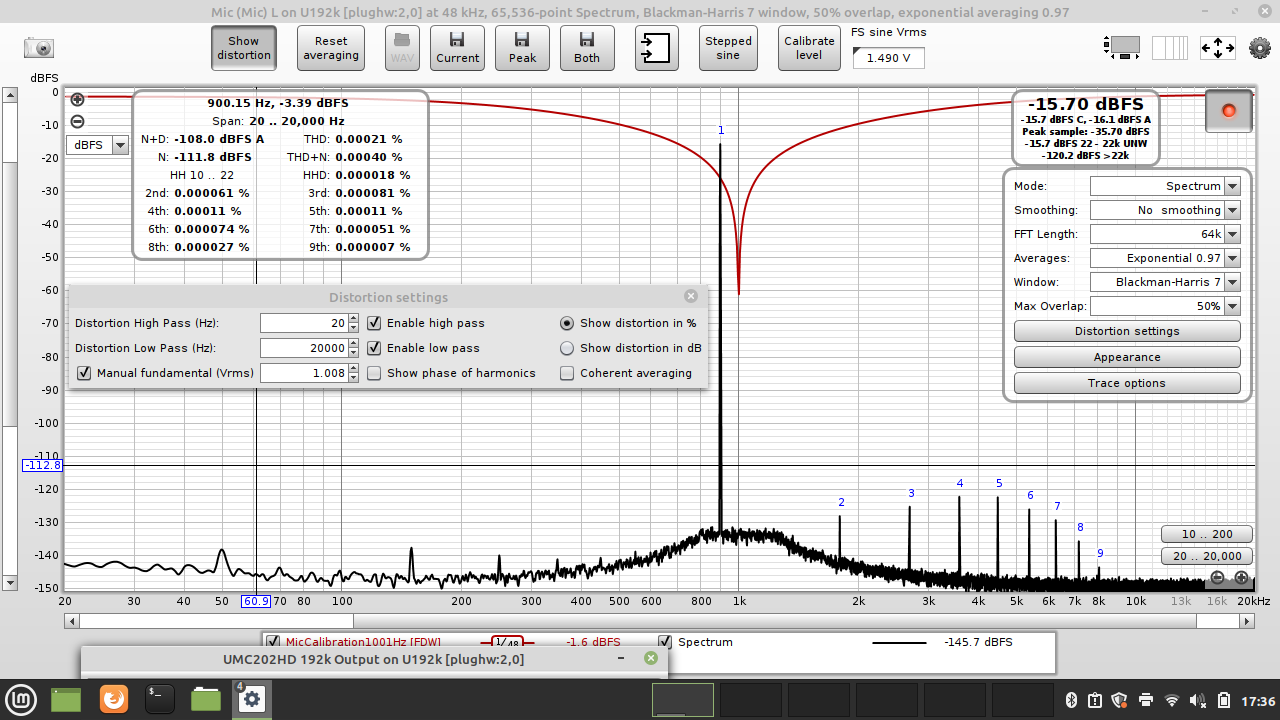The image size is (1280, 720).
Task: Click the four-arrows graph limits icon
Action: click(x=1217, y=47)
